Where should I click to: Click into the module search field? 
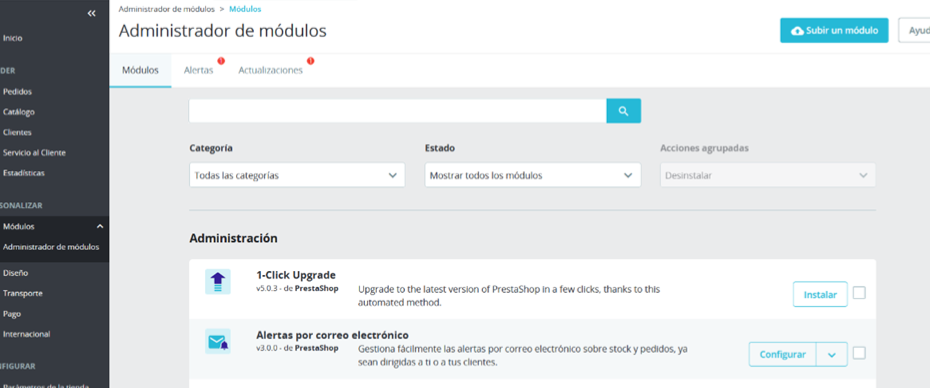coord(397,111)
